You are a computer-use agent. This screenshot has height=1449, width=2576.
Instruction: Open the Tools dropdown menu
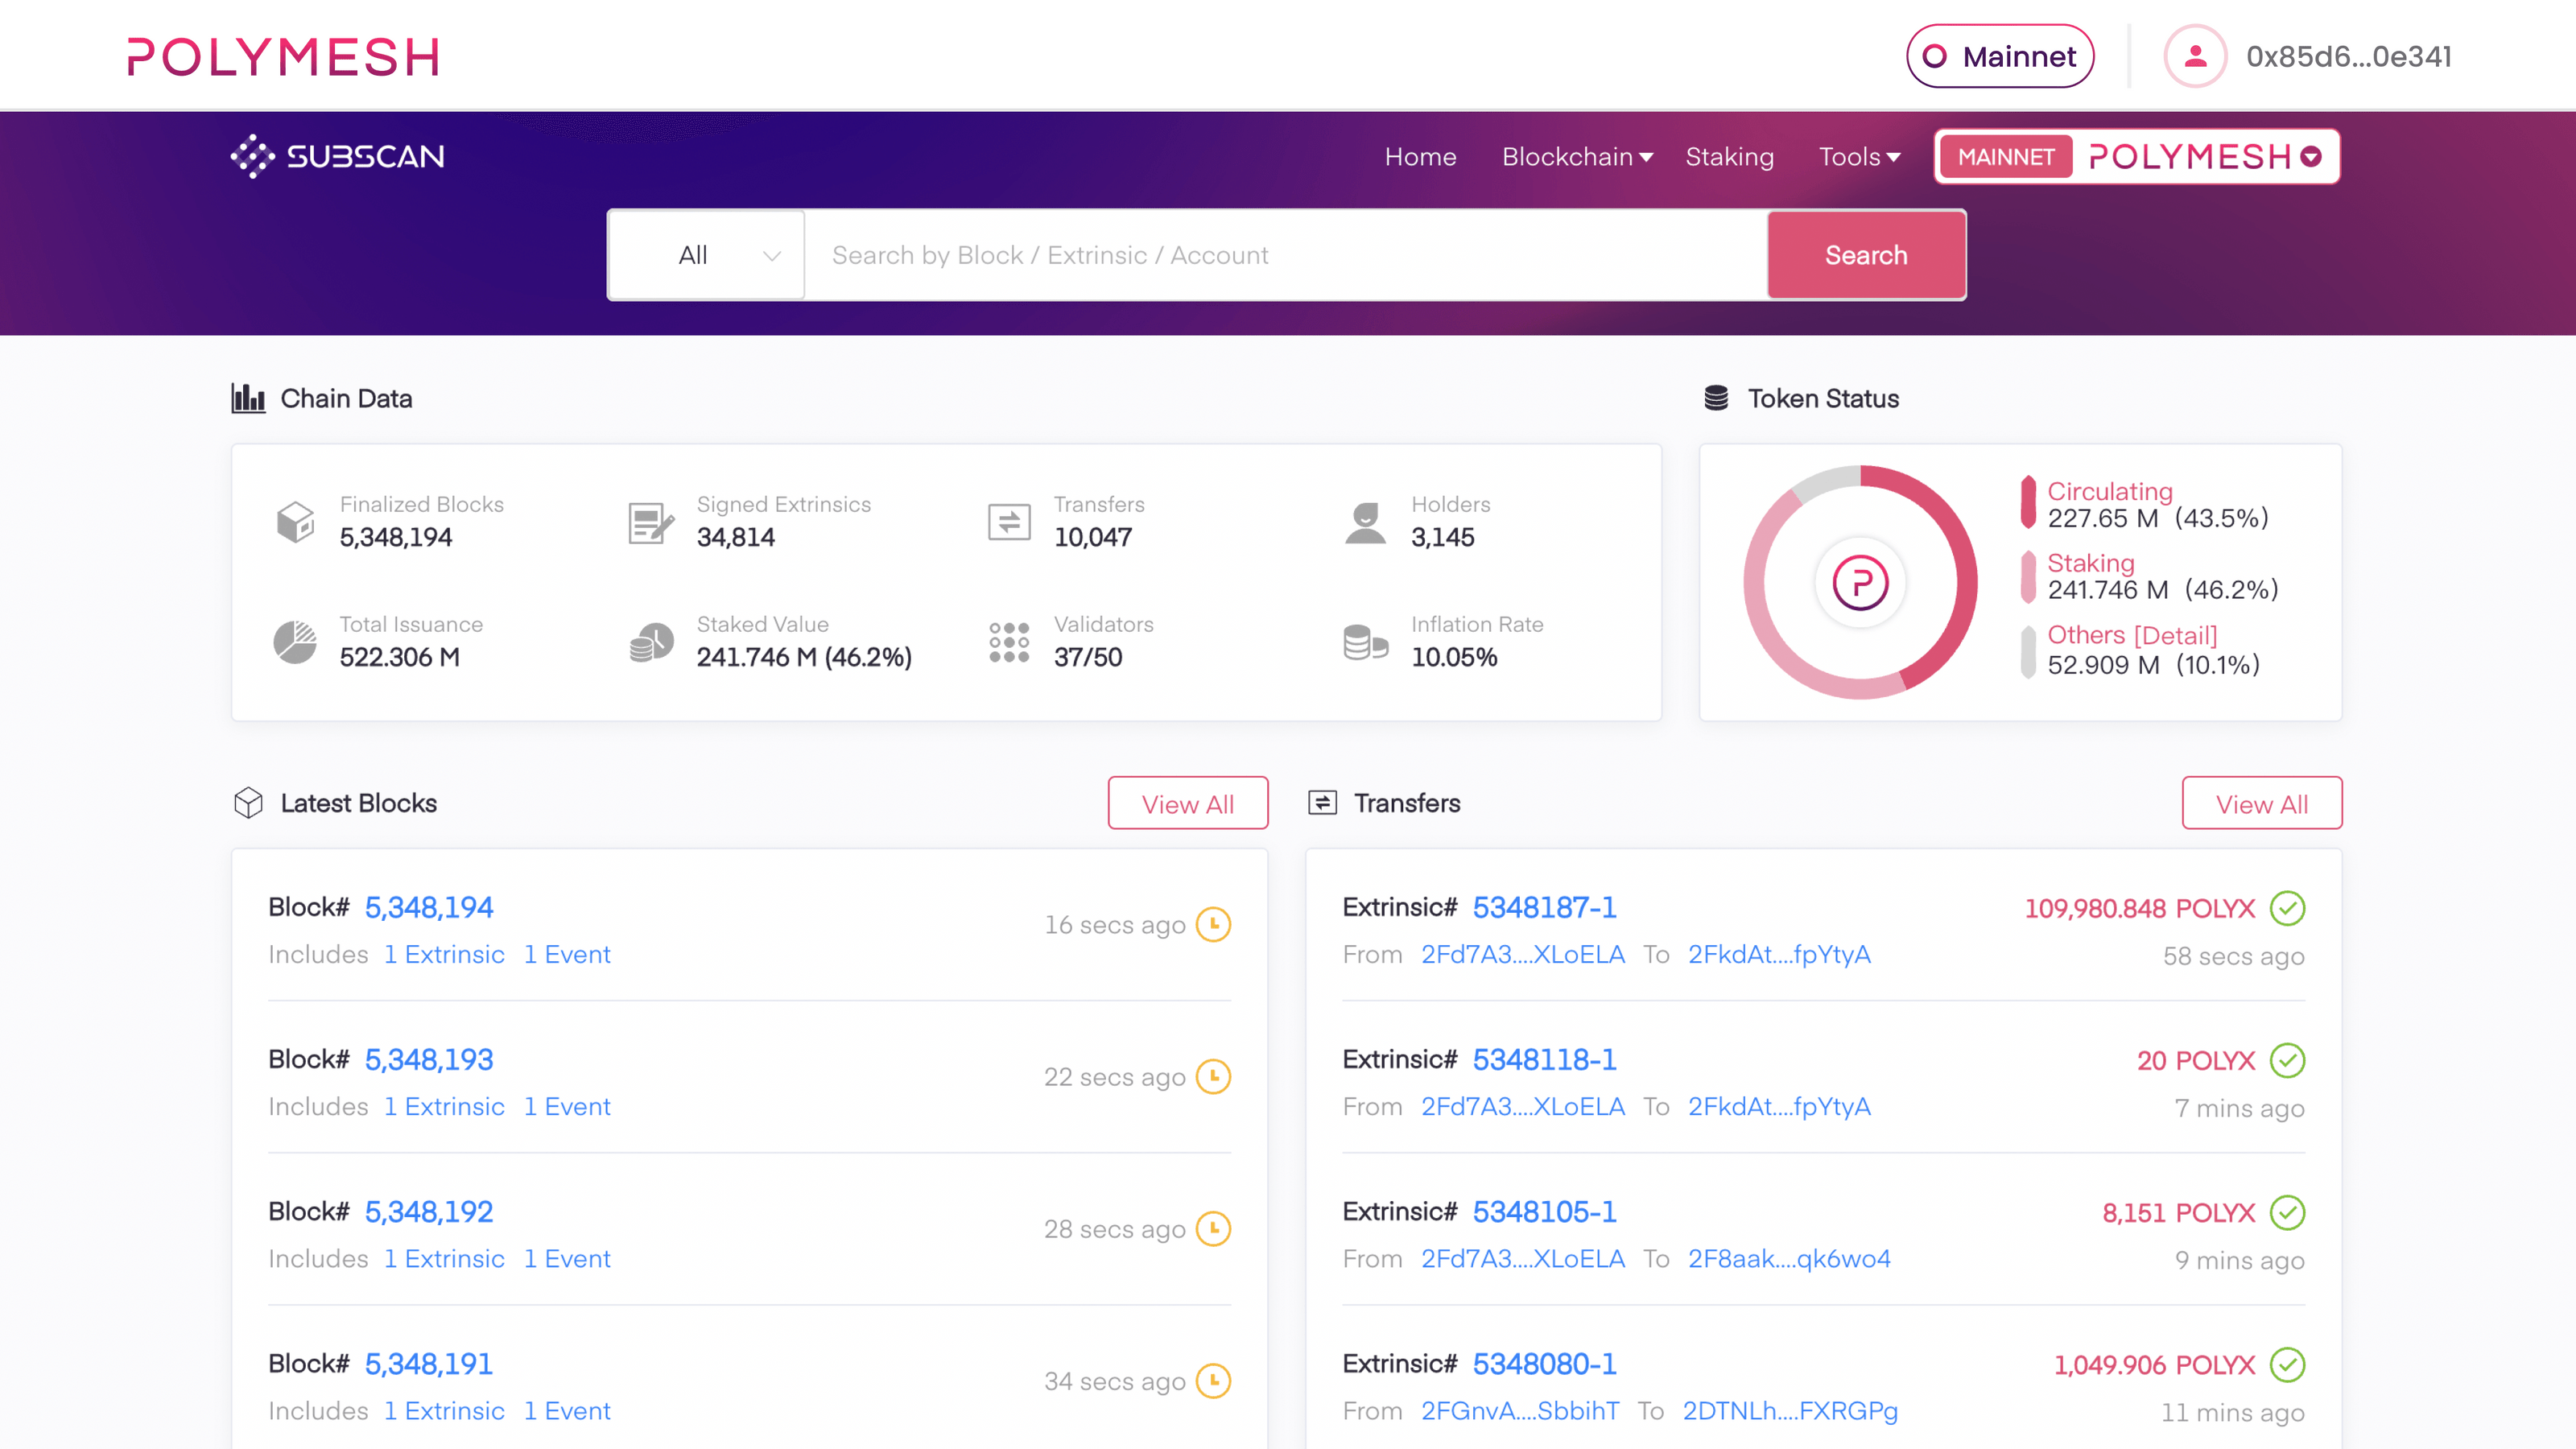click(1859, 157)
